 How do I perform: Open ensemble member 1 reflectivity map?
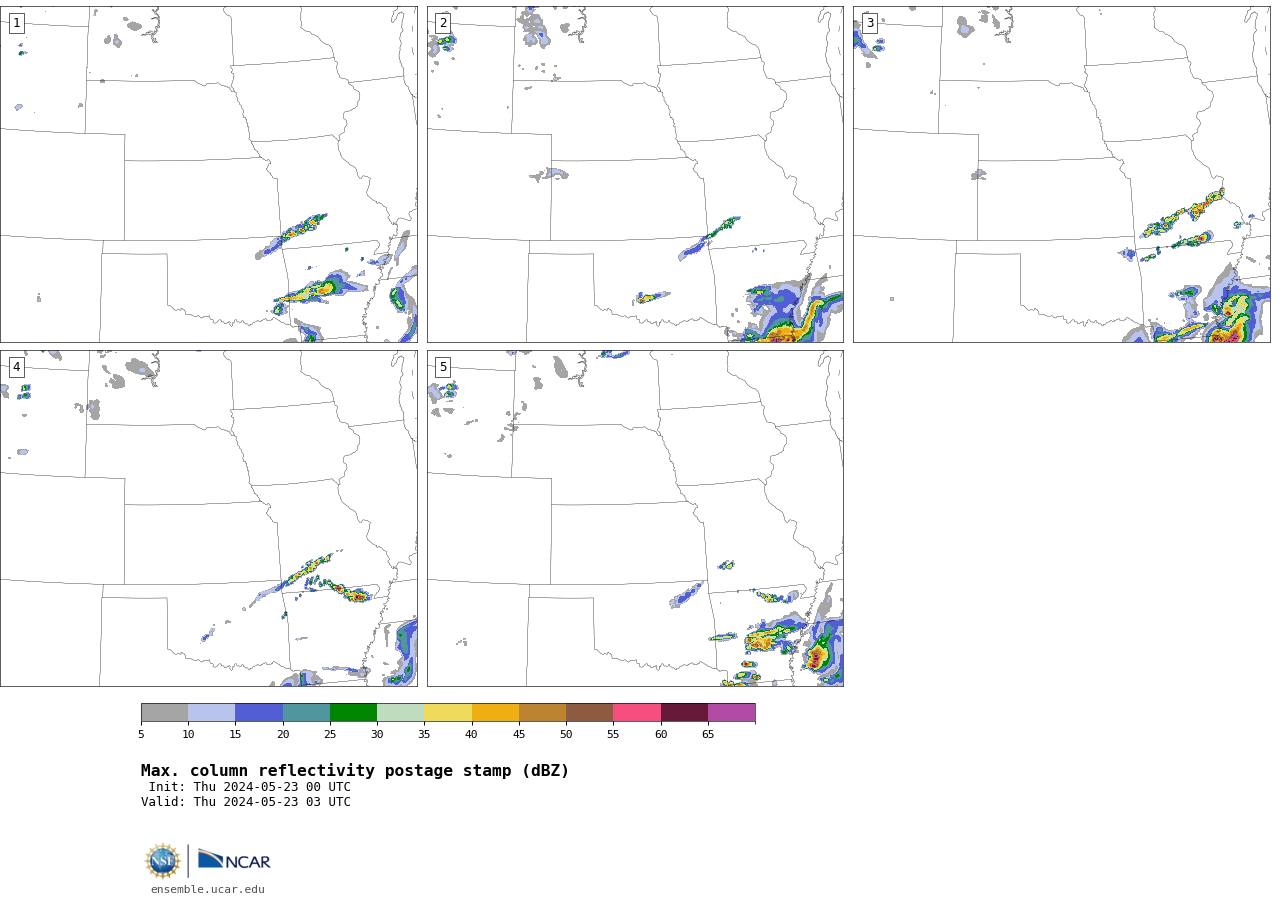tap(209, 175)
